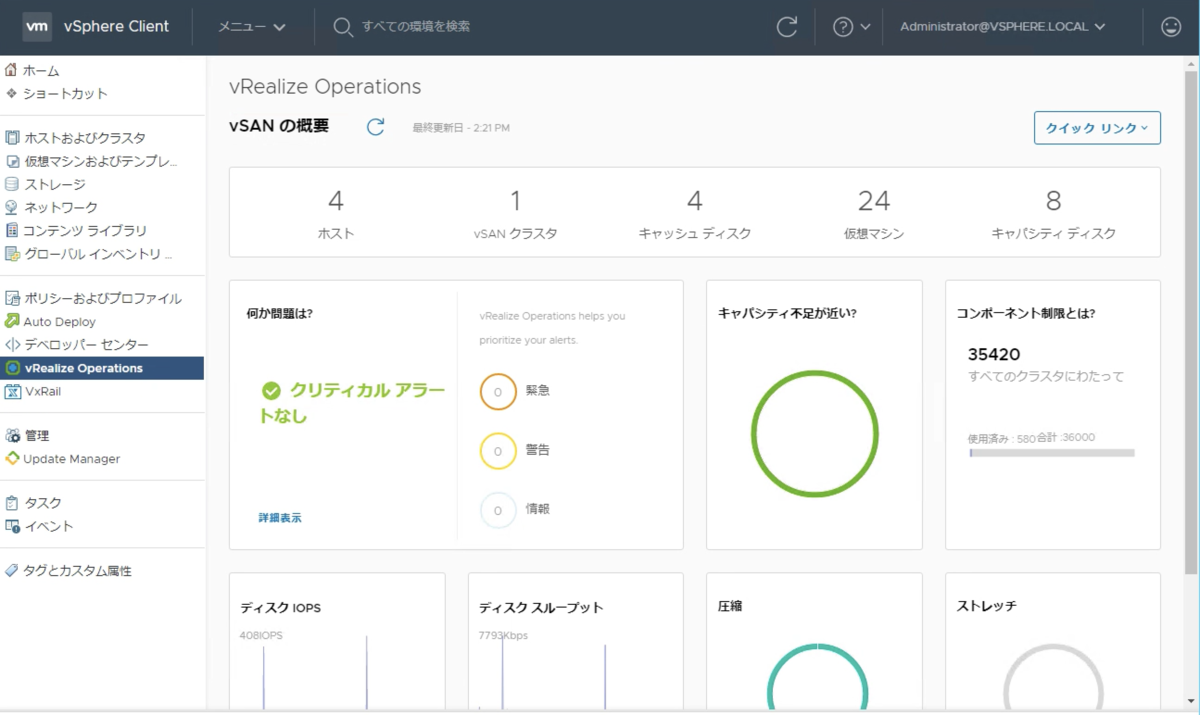Click the 情報 alert count circle
The width and height of the screenshot is (1200, 715).
click(x=498, y=509)
